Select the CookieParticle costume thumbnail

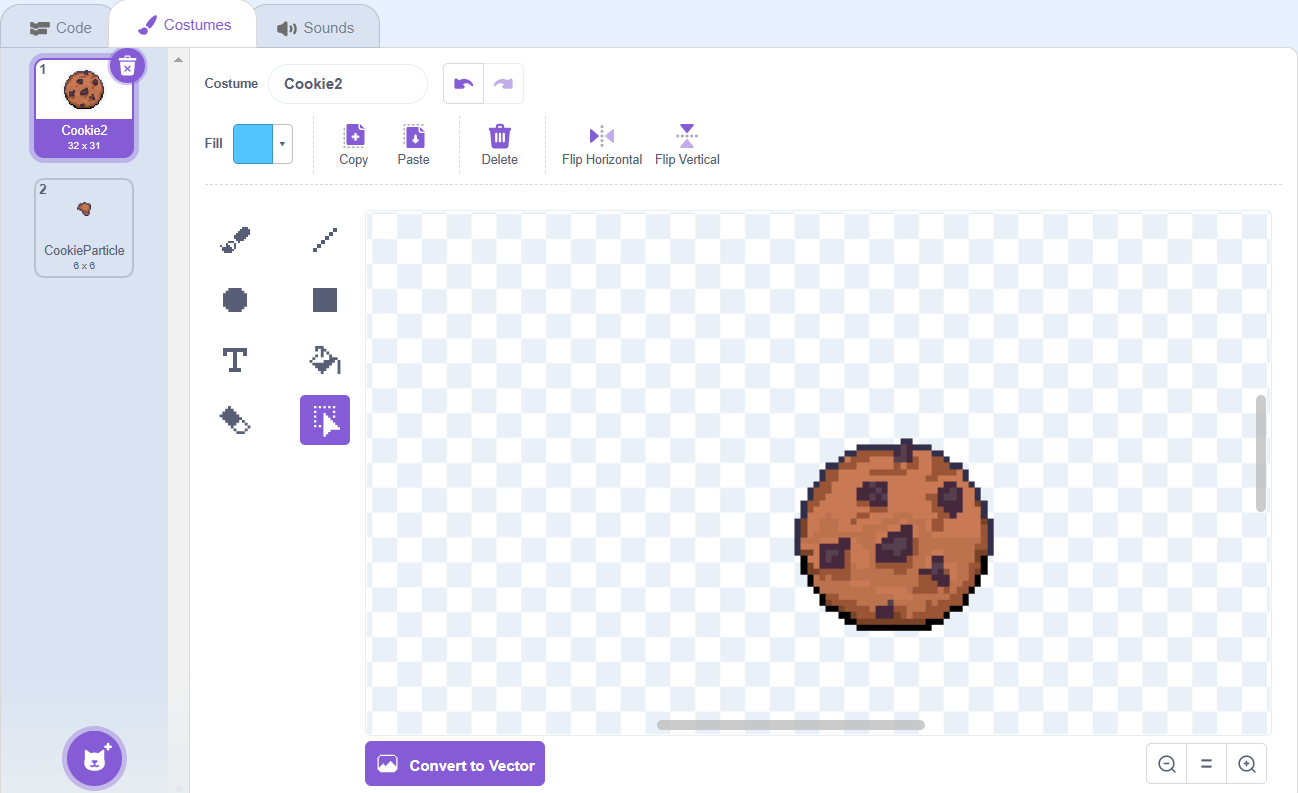pyautogui.click(x=84, y=228)
